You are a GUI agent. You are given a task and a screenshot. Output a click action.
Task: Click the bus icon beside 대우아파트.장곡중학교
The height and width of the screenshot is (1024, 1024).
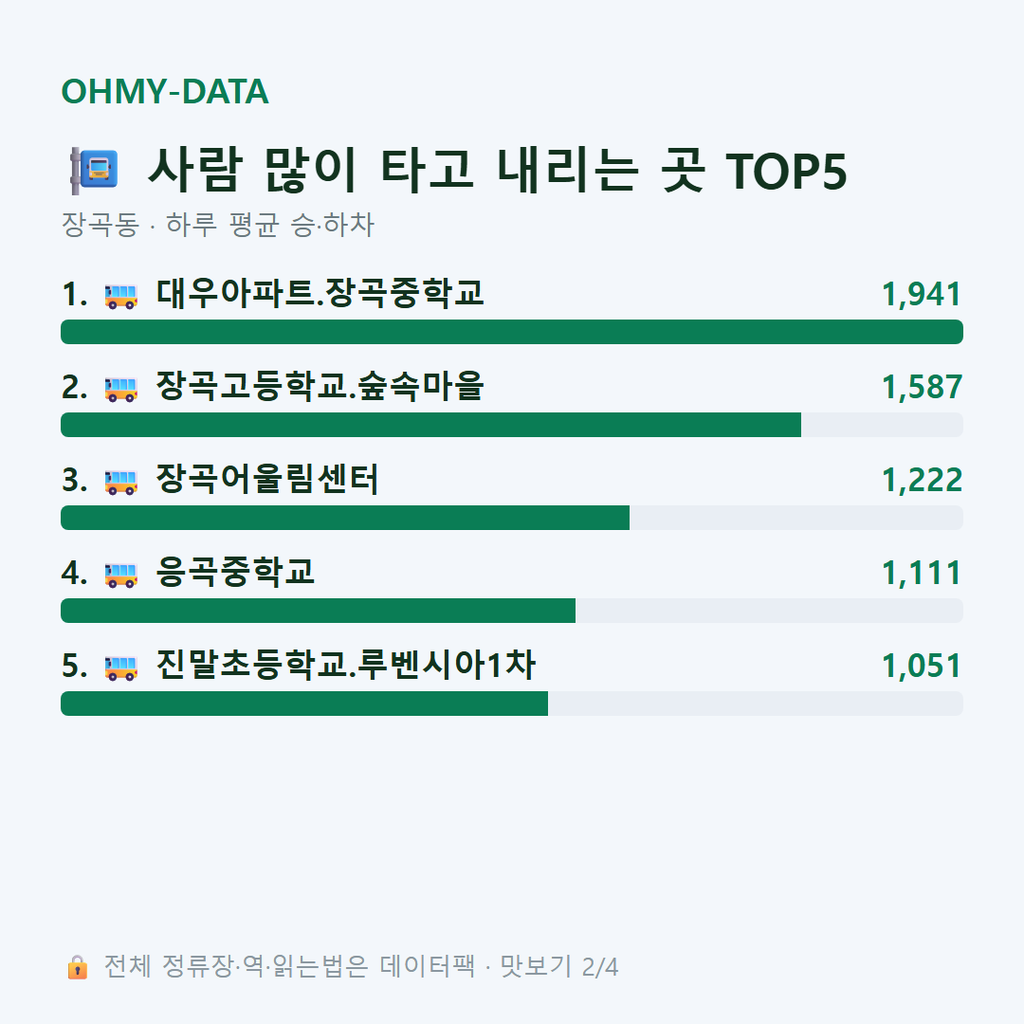pos(121,296)
